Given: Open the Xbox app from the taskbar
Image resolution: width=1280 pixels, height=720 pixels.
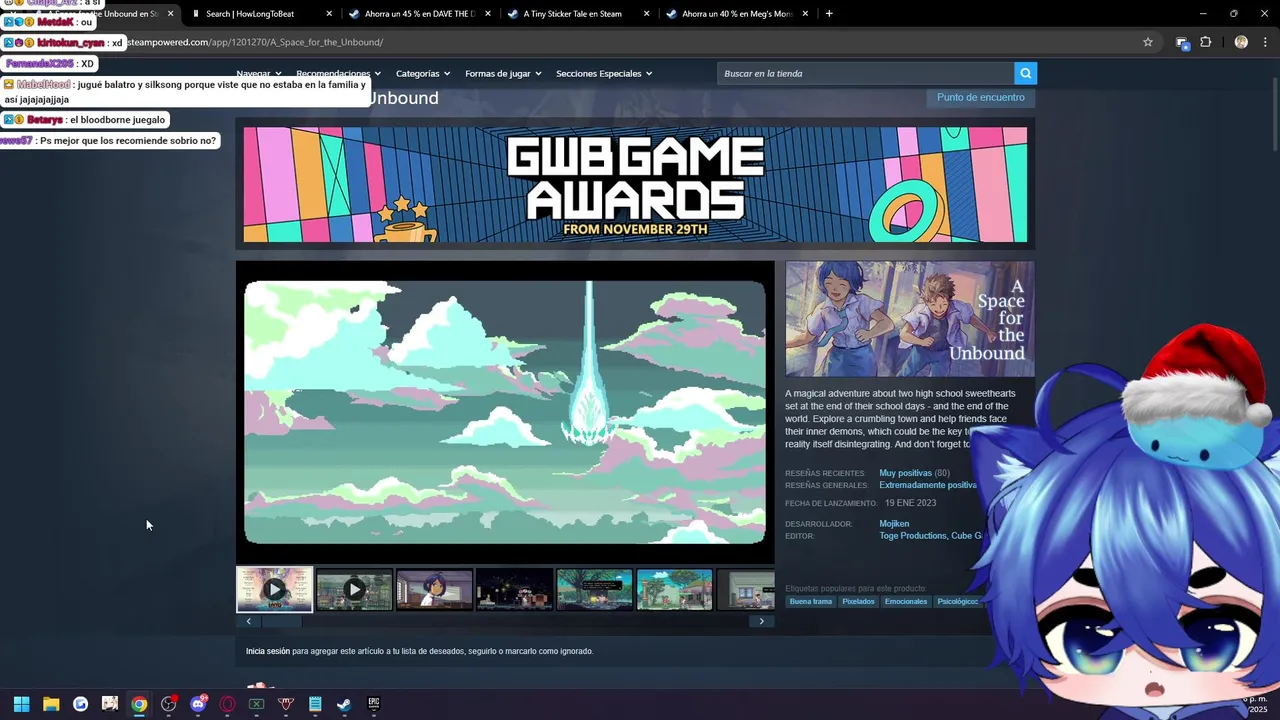Looking at the screenshot, I should 256,704.
